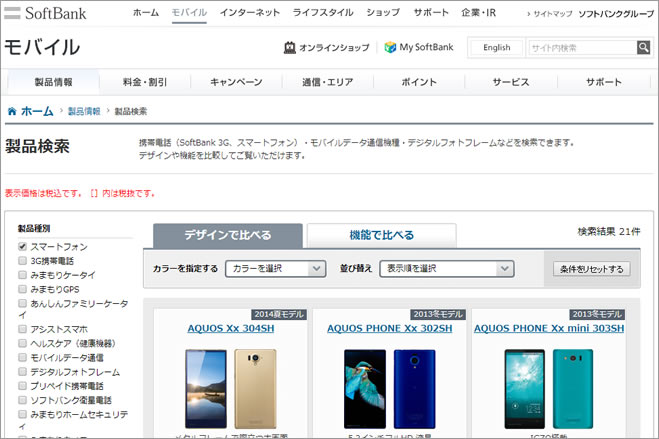Viewport: 659px width, 439px height.
Task: Click the My SoftBank cube icon
Action: (x=390, y=47)
